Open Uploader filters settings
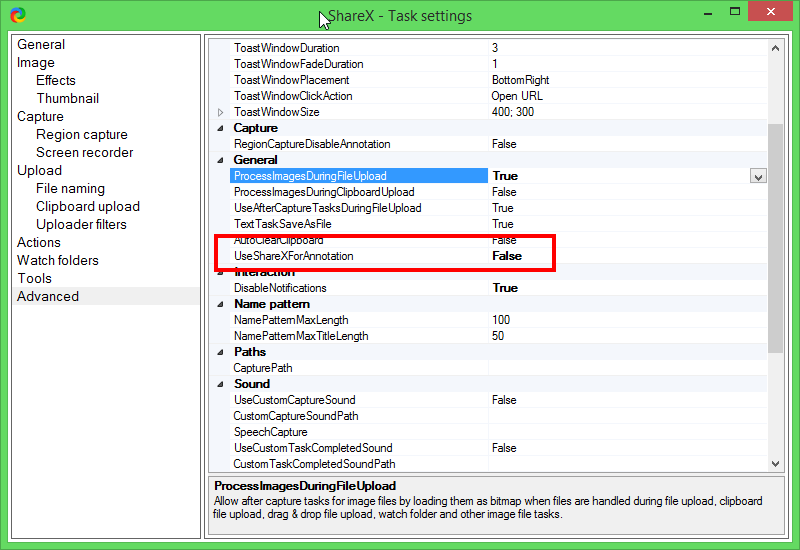 81,224
